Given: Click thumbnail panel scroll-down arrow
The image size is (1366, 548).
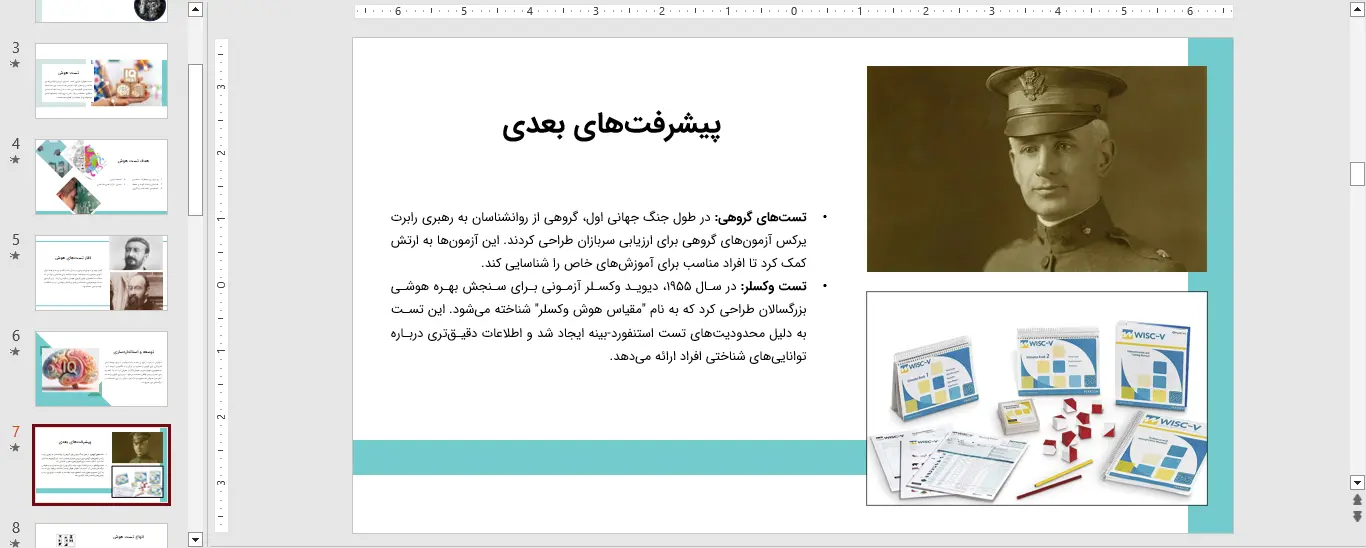Looking at the screenshot, I should tap(195, 539).
